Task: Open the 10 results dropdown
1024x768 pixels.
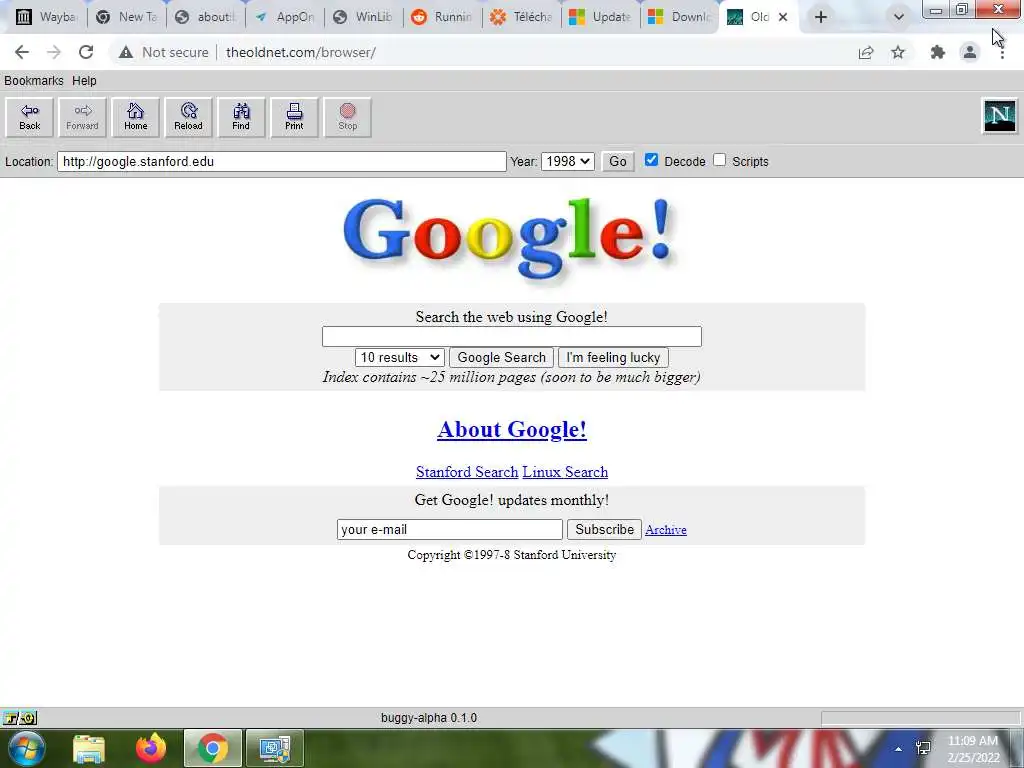Action: 400,357
